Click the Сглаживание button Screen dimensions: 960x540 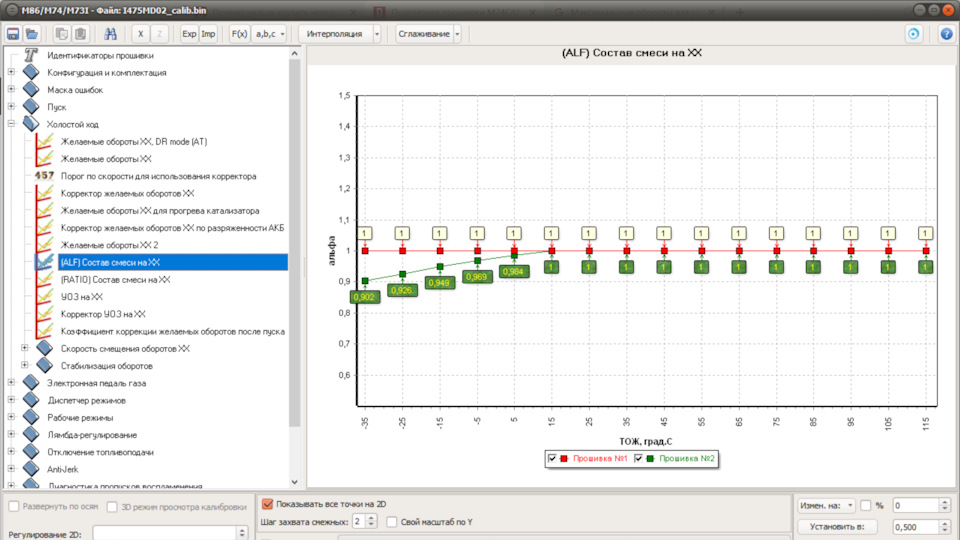424,34
